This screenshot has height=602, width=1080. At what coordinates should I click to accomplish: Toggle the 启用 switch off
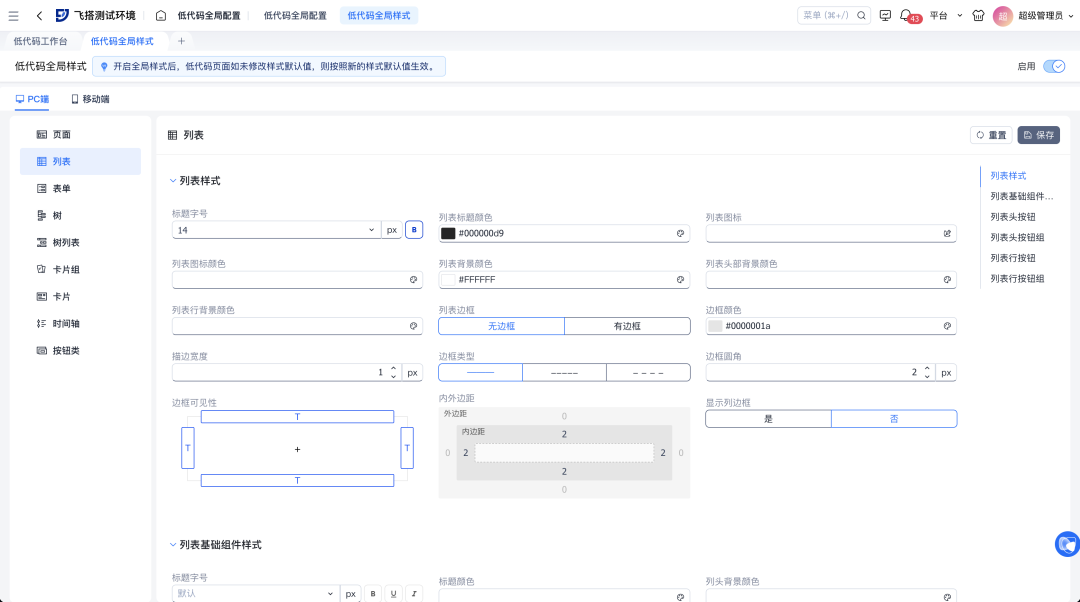click(1054, 66)
